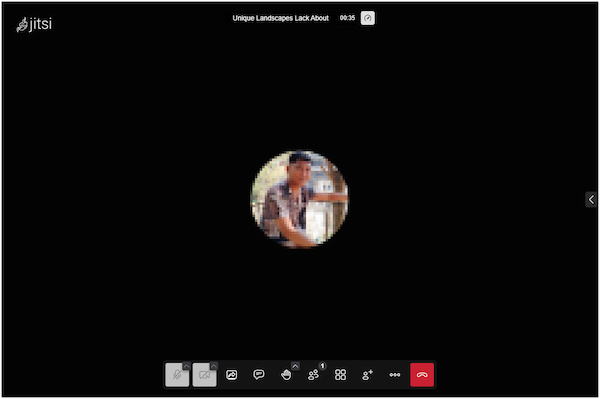Click the 00:35 meeting timer
The width and height of the screenshot is (600, 399).
tap(347, 18)
